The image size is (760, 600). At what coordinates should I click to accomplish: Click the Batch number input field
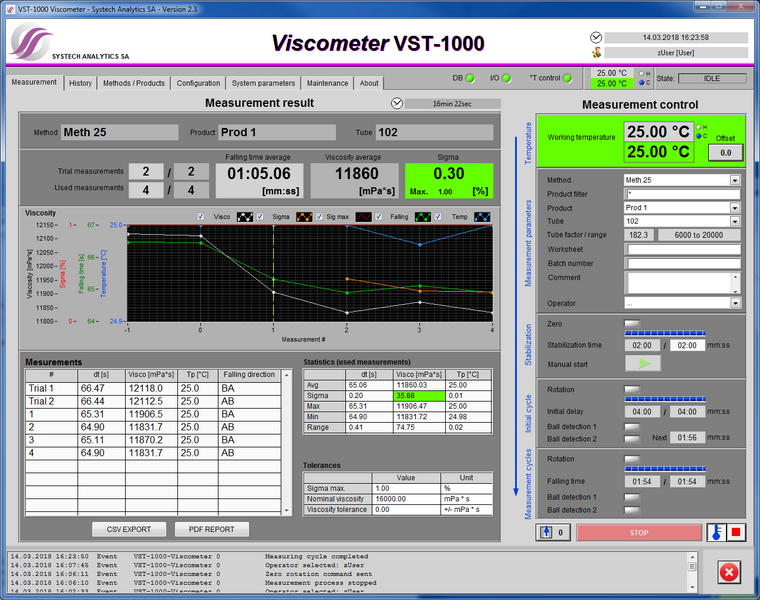pyautogui.click(x=684, y=264)
